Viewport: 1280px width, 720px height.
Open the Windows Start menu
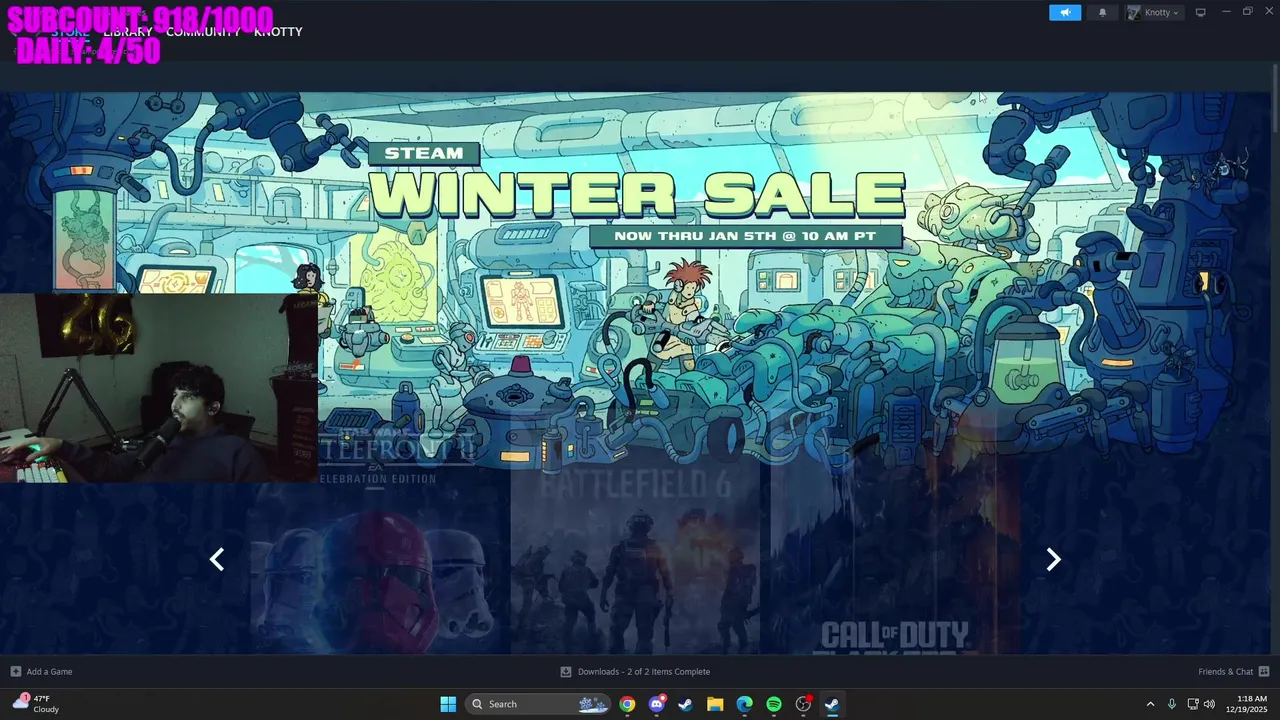448,704
